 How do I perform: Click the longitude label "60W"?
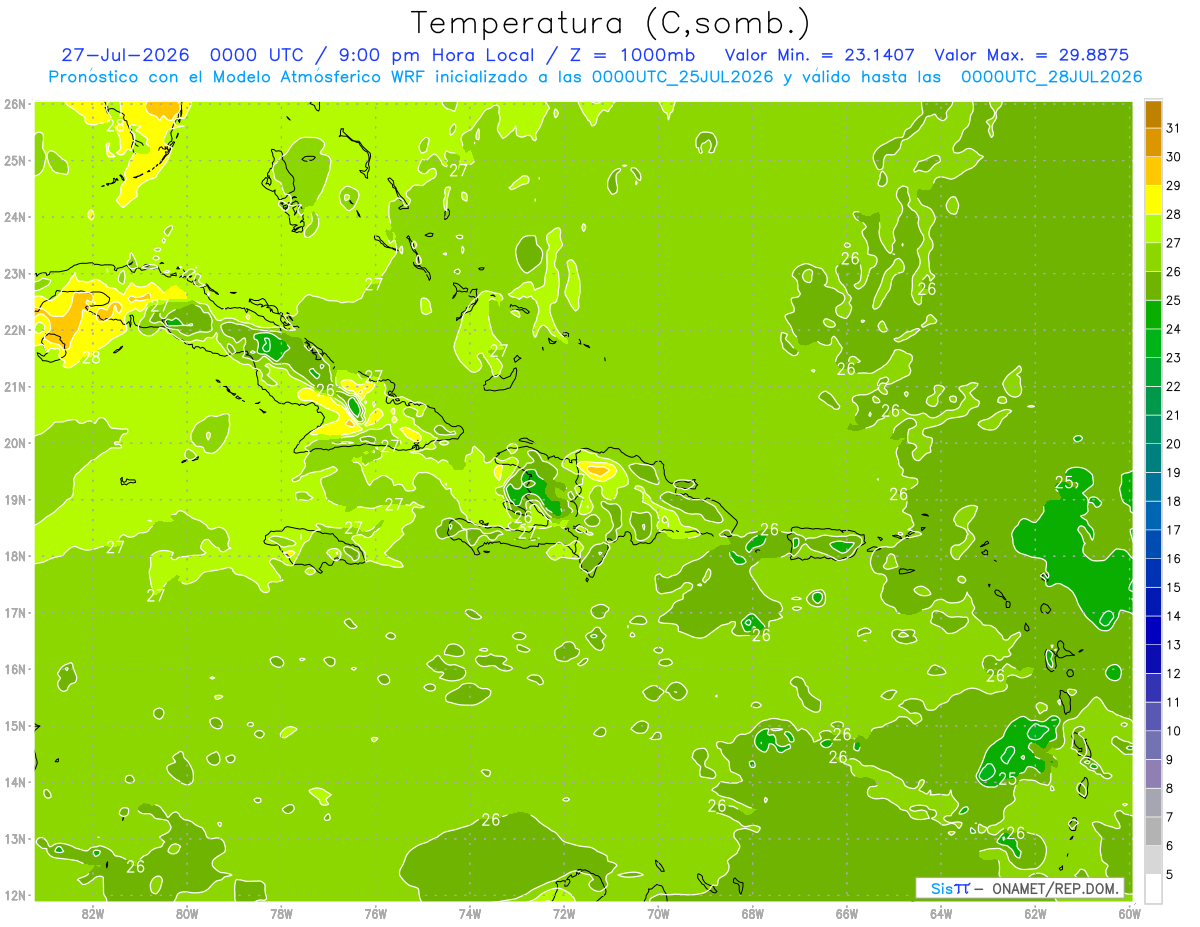(x=1129, y=913)
